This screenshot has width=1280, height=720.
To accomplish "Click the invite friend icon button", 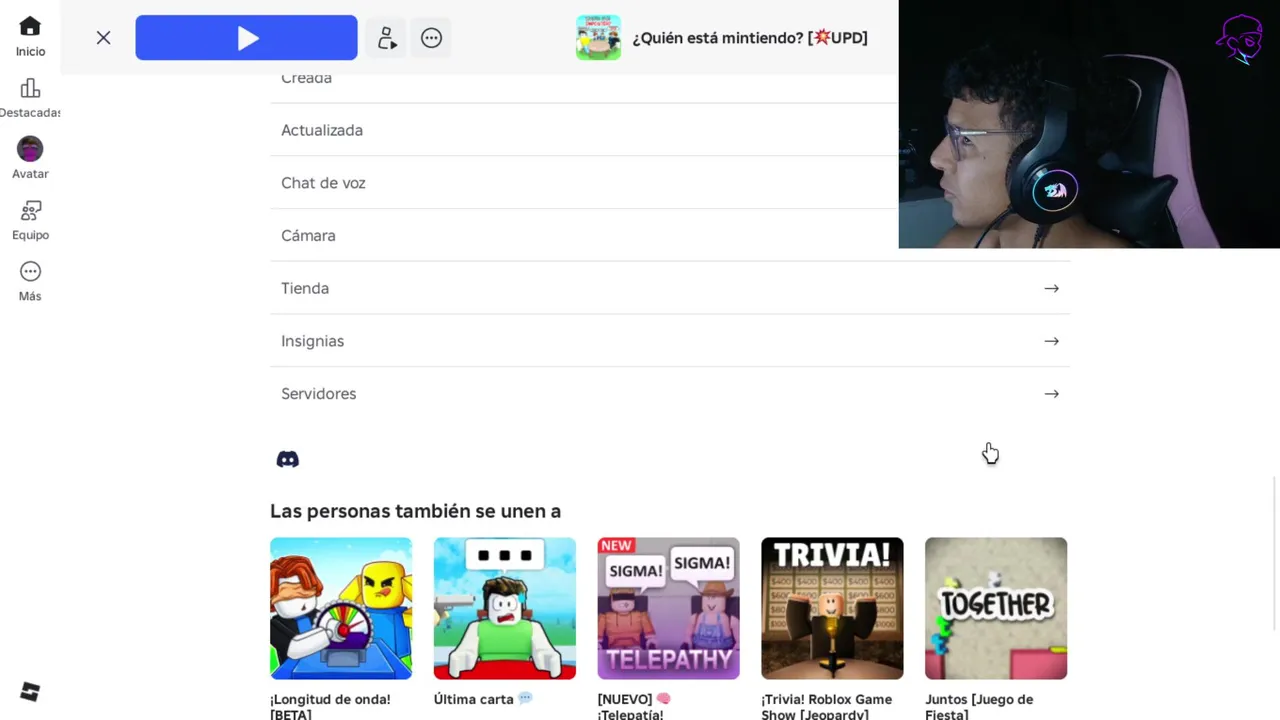I will (386, 38).
